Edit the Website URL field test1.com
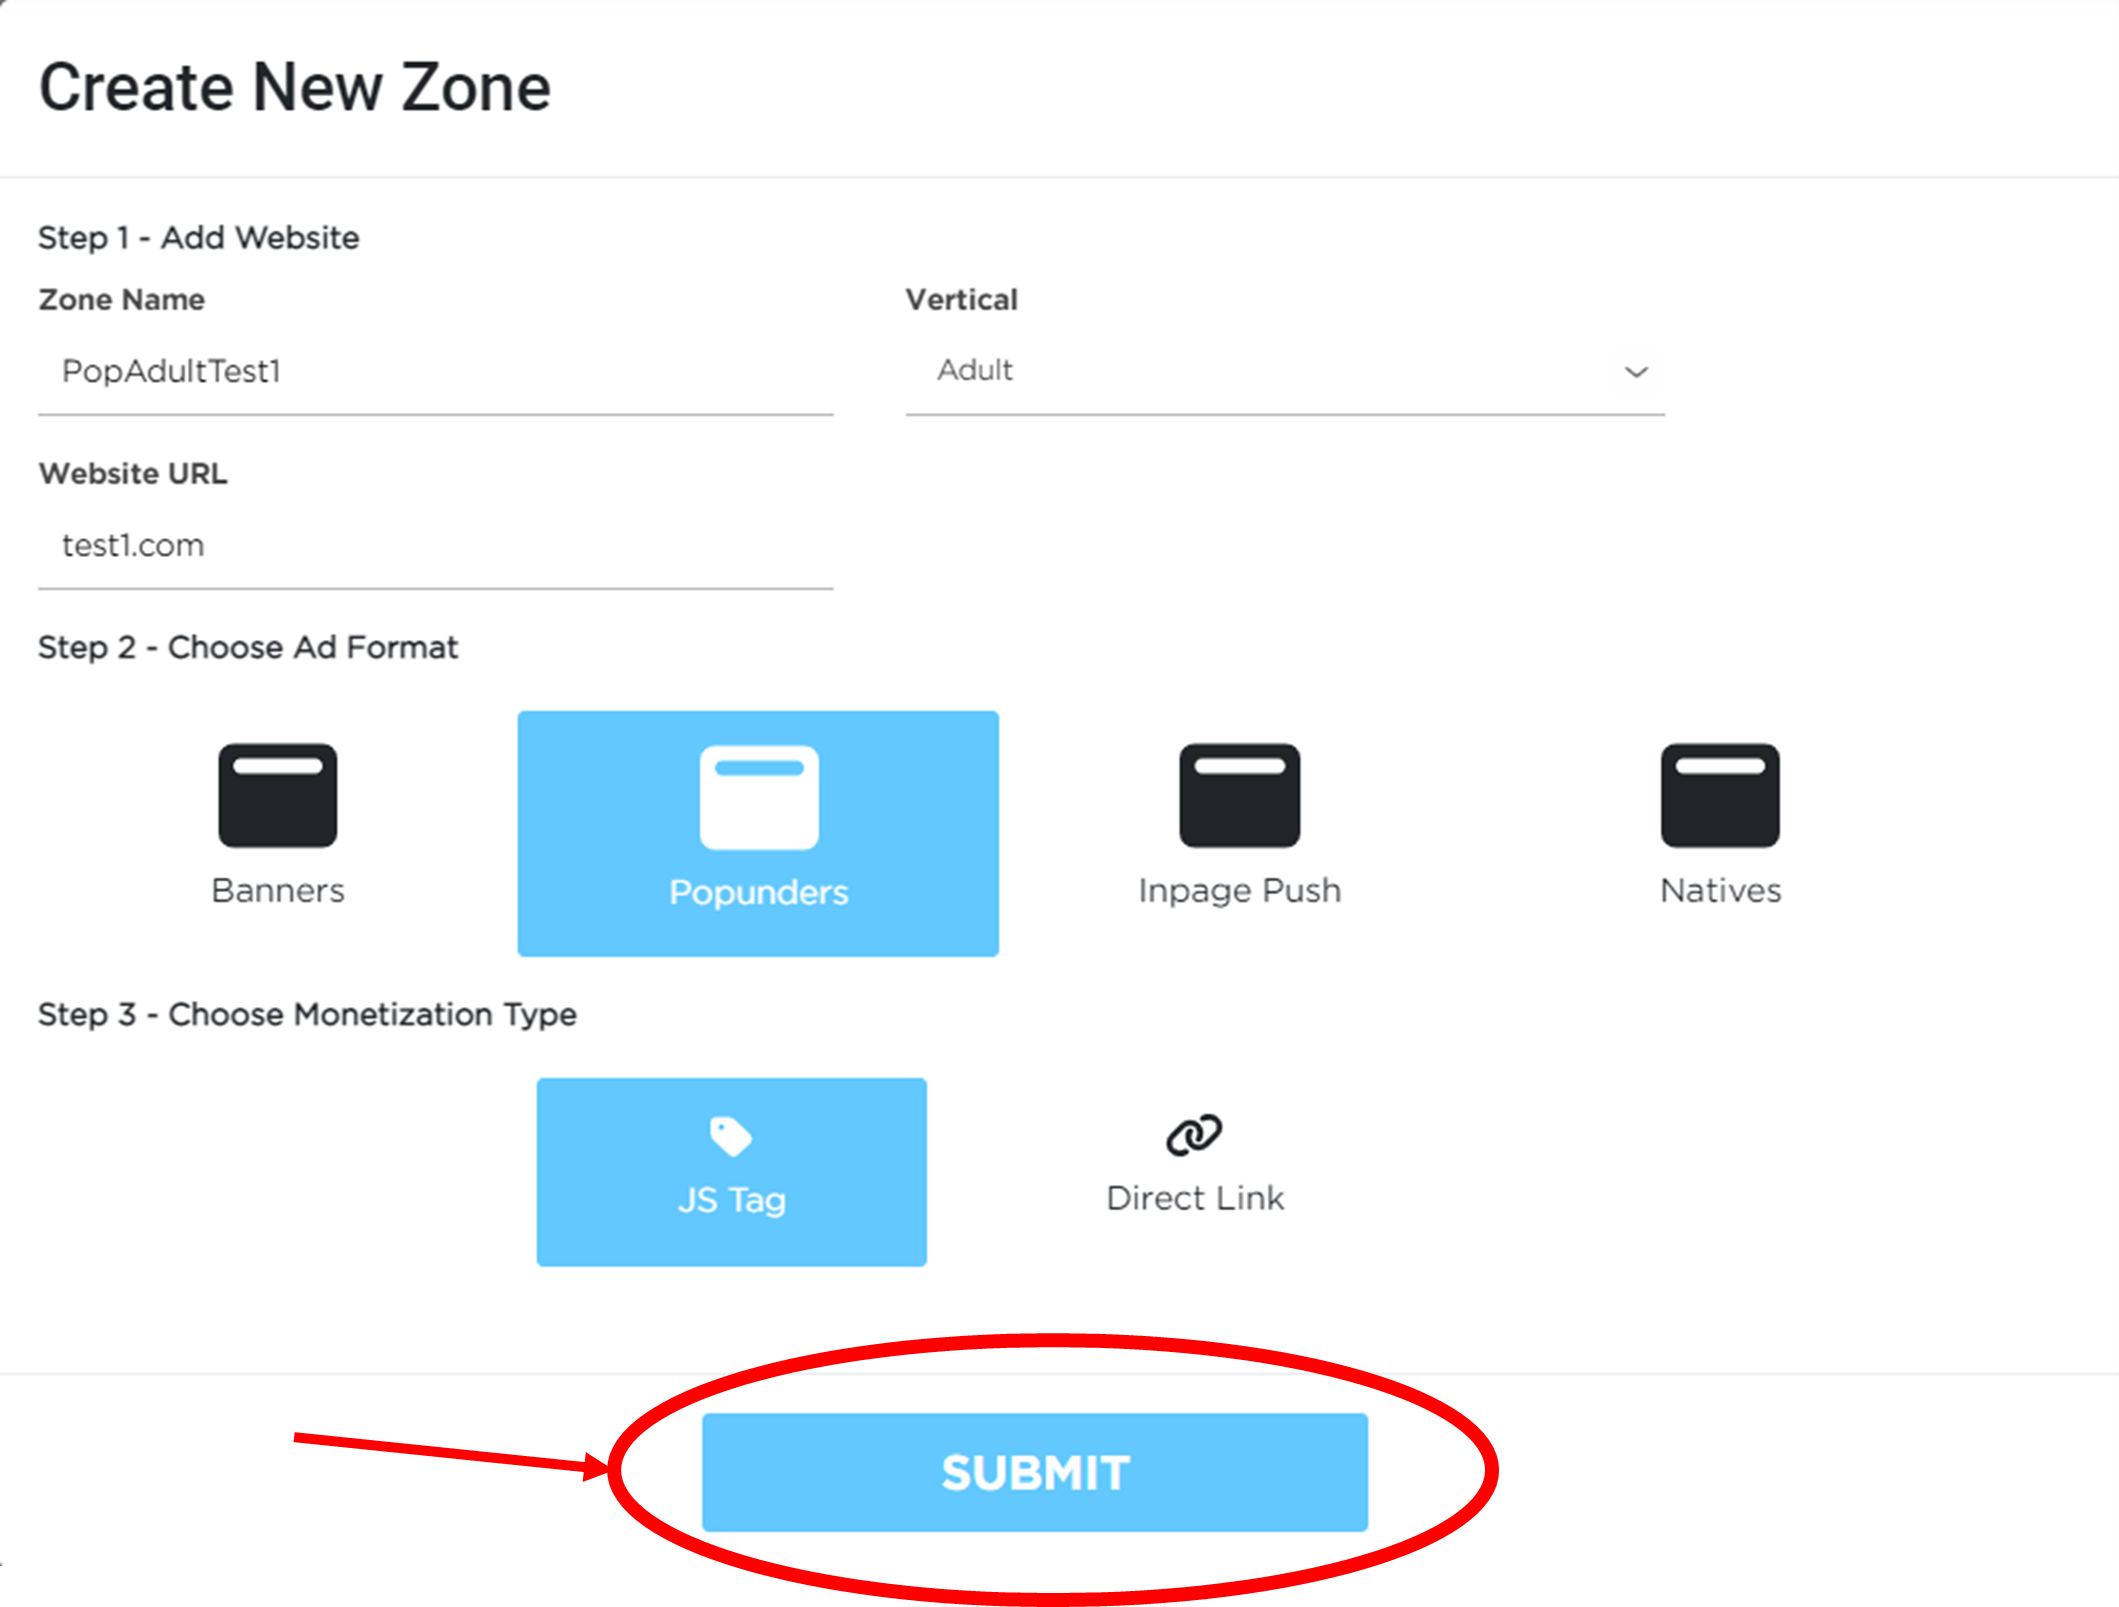 (435, 546)
